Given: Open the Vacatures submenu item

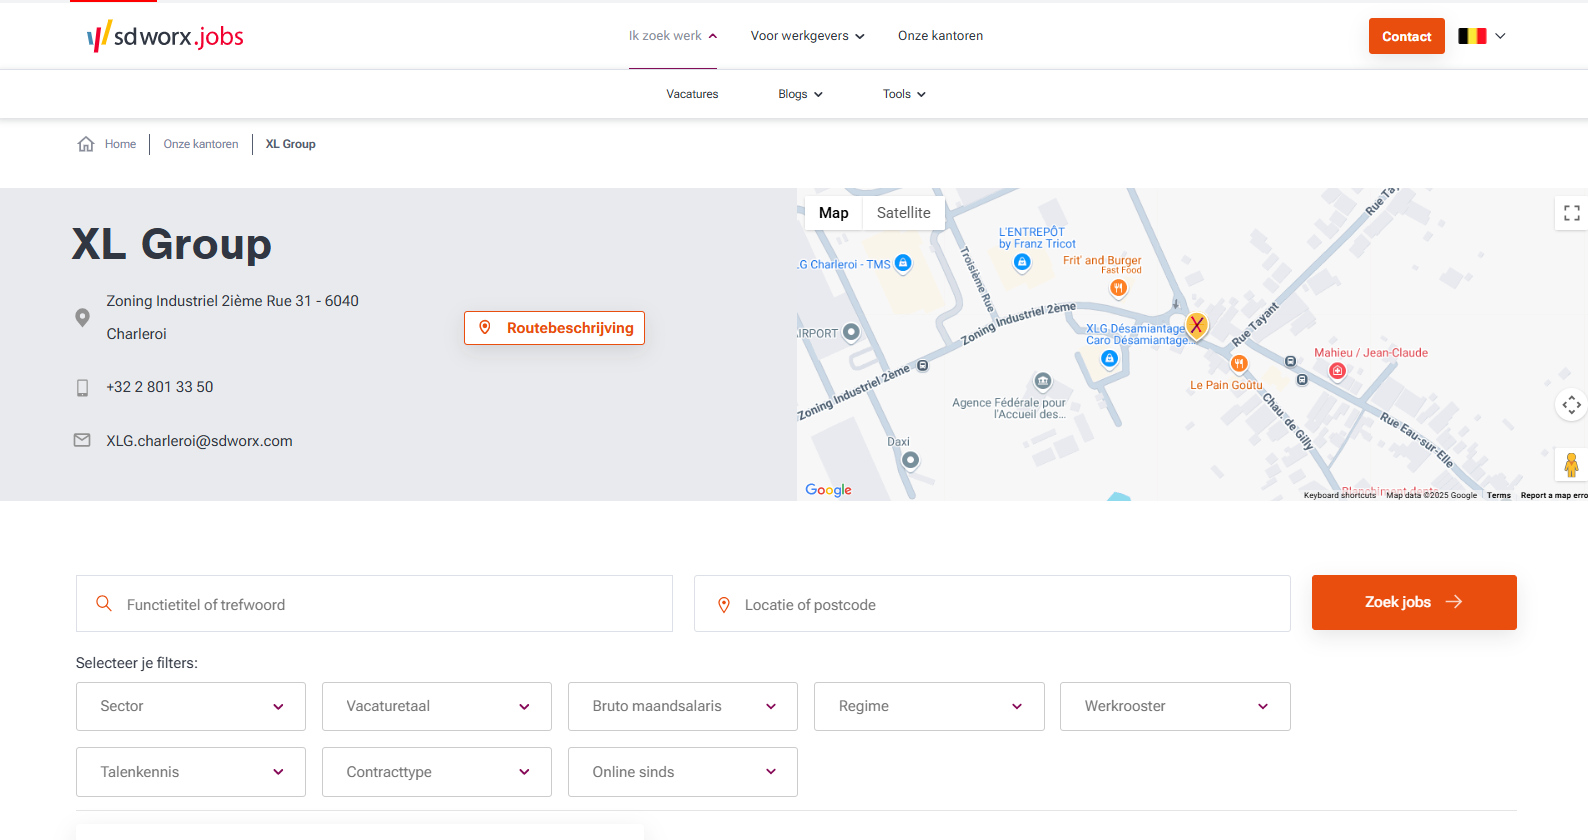Looking at the screenshot, I should pos(692,94).
